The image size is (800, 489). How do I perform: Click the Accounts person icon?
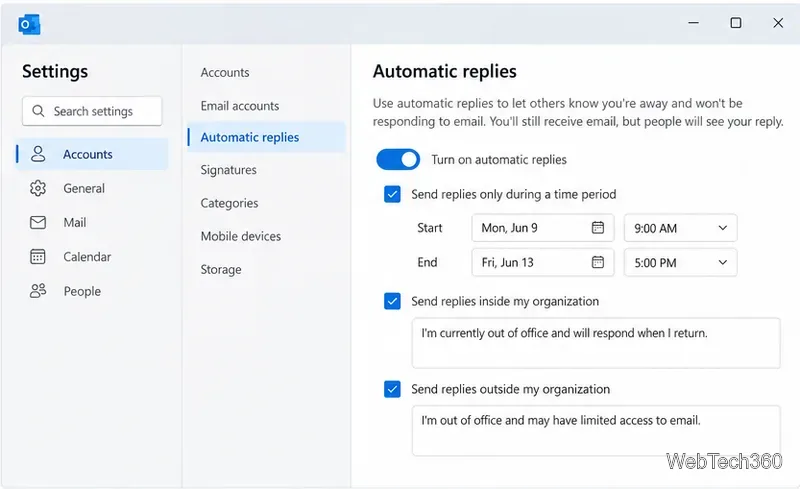click(38, 154)
